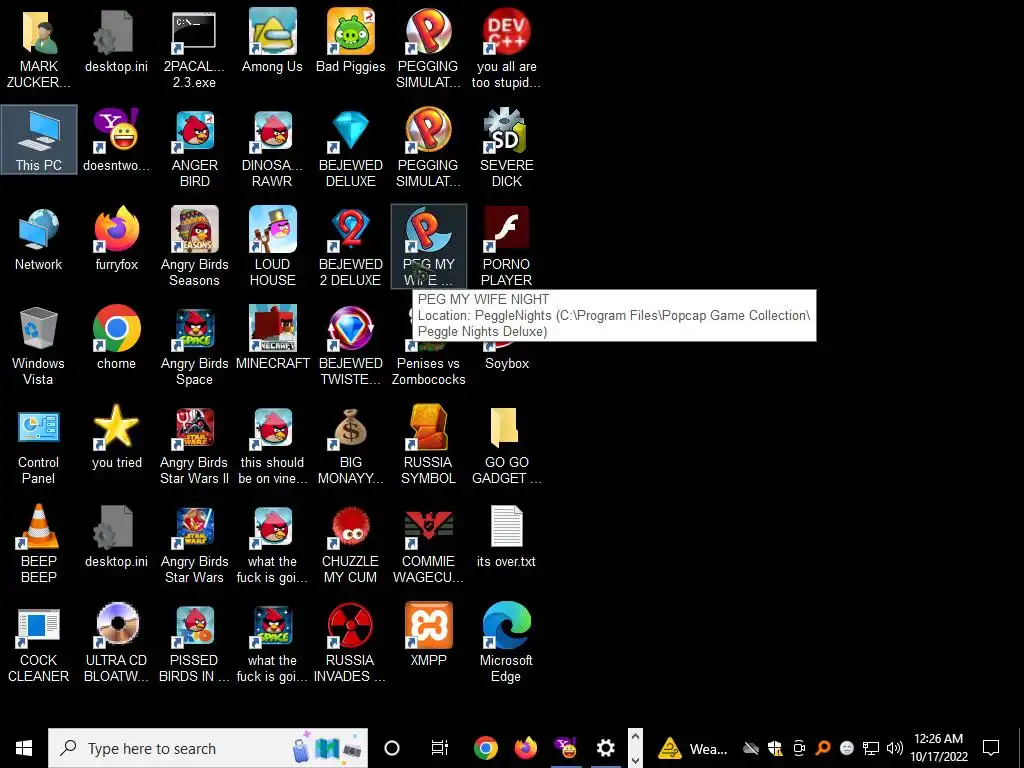Select the BEJEWED DELUXE gem icon

click(x=351, y=148)
